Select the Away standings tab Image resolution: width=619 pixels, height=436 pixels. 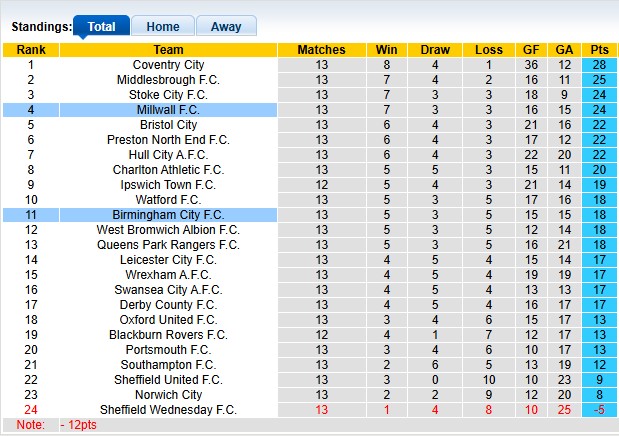[226, 27]
